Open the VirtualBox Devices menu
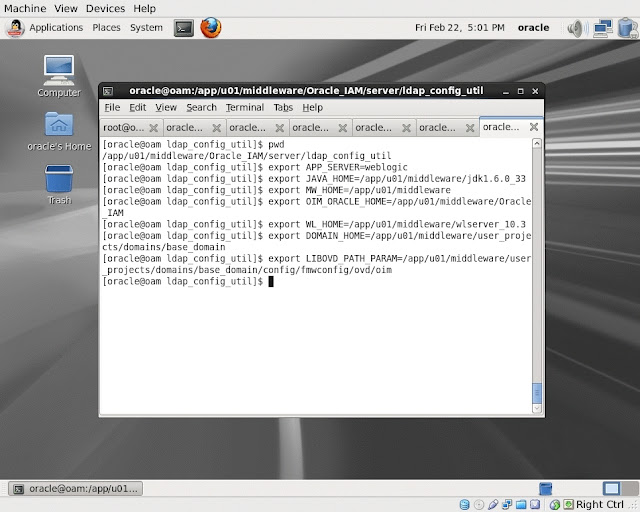 pos(105,8)
